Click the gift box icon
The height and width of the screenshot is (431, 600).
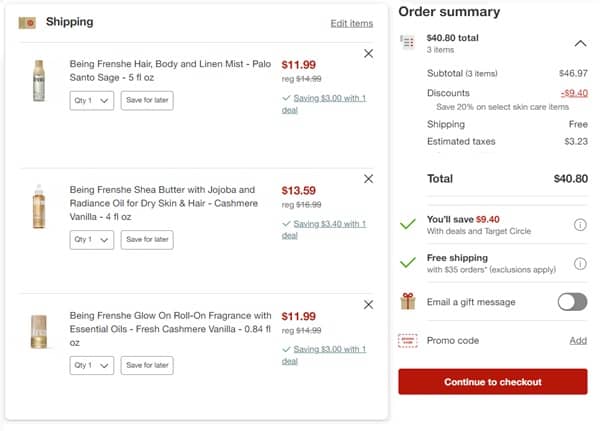pos(407,302)
